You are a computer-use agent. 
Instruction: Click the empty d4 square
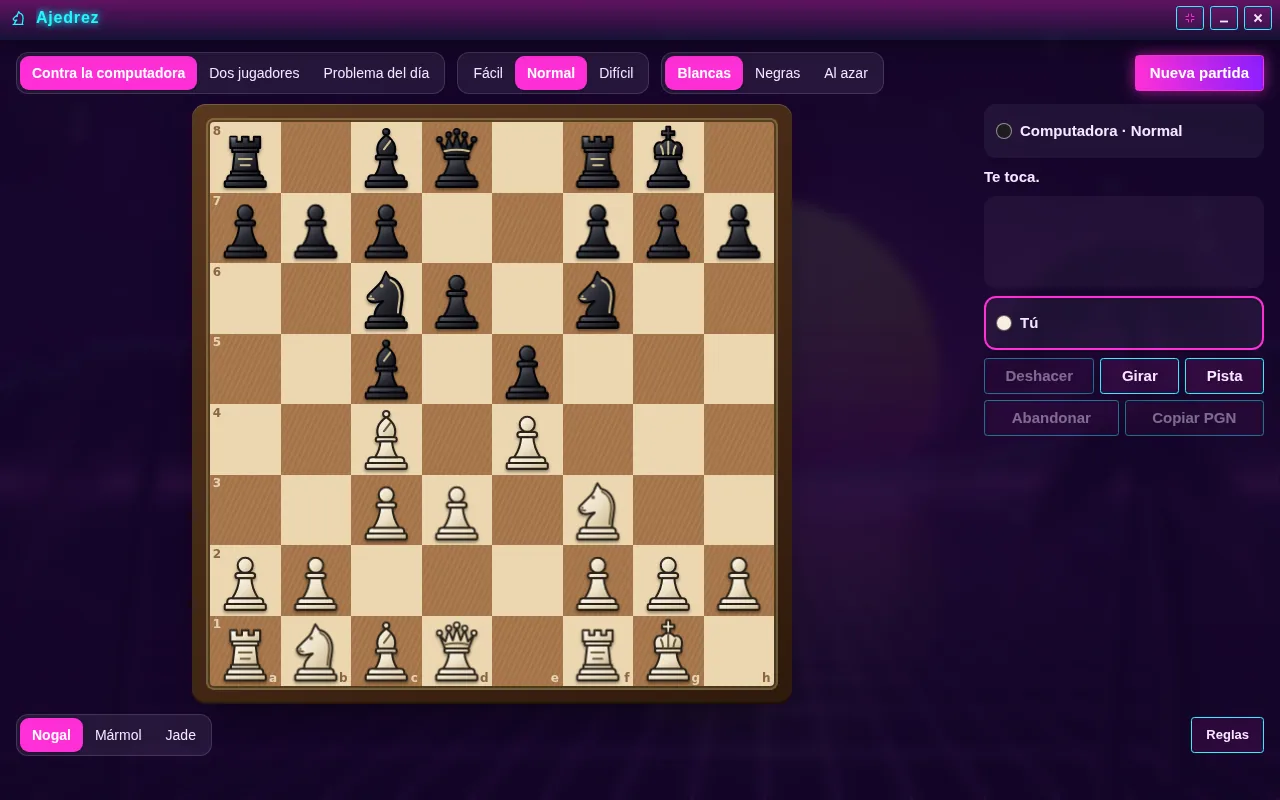pos(457,439)
